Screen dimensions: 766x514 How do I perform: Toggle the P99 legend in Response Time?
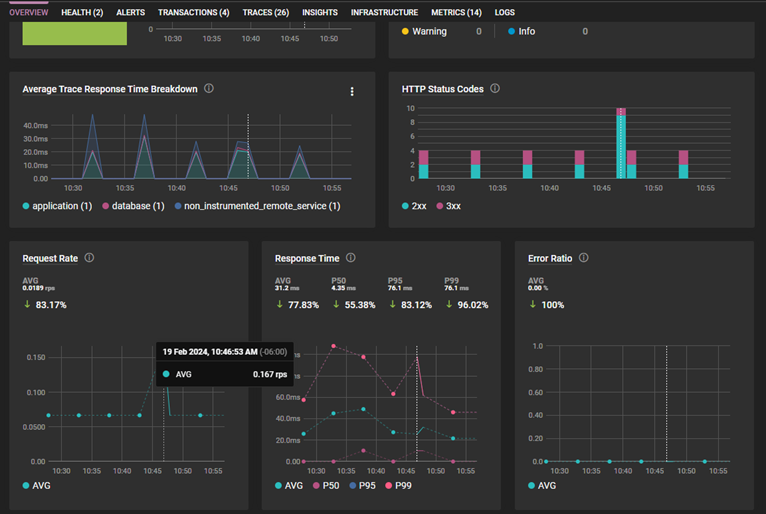pos(399,486)
